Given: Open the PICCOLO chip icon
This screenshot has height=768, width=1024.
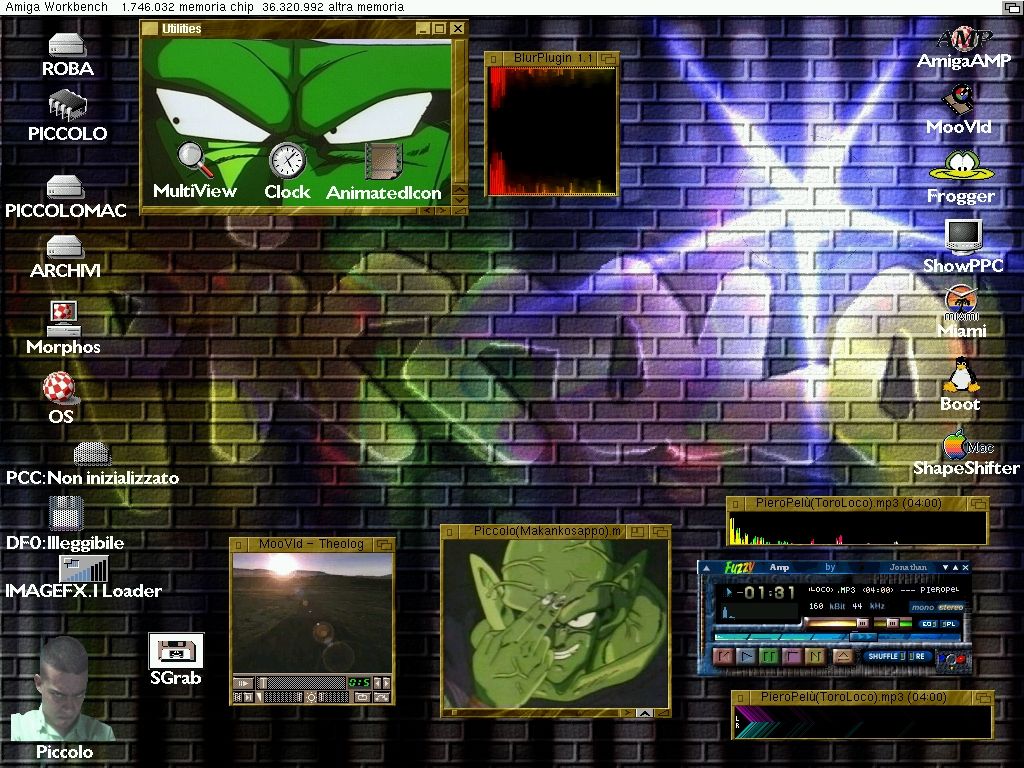Looking at the screenshot, I should (67, 116).
